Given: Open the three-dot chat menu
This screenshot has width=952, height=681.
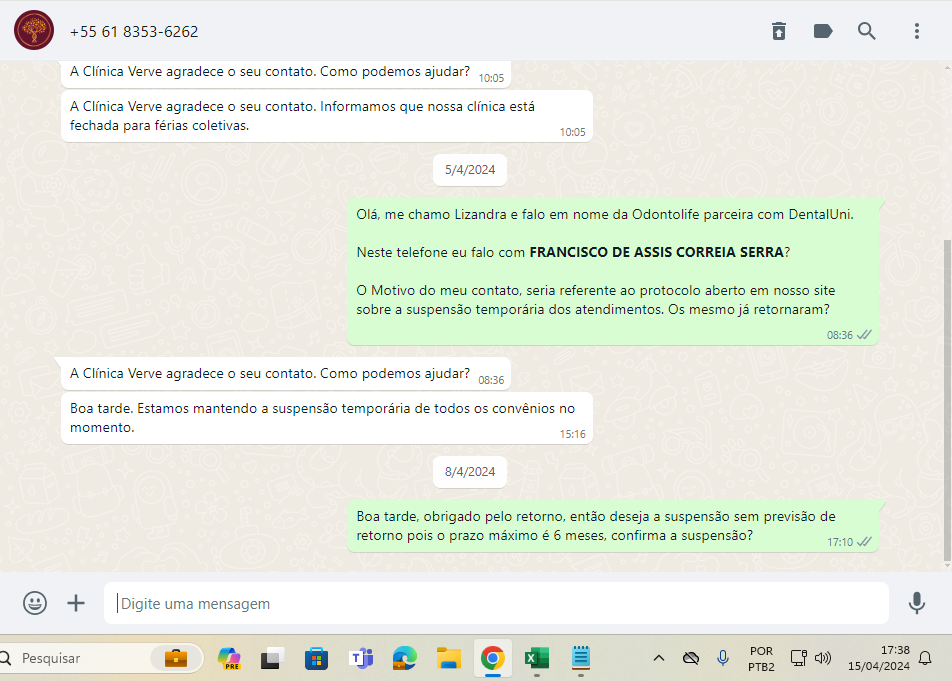Looking at the screenshot, I should click(x=917, y=31).
